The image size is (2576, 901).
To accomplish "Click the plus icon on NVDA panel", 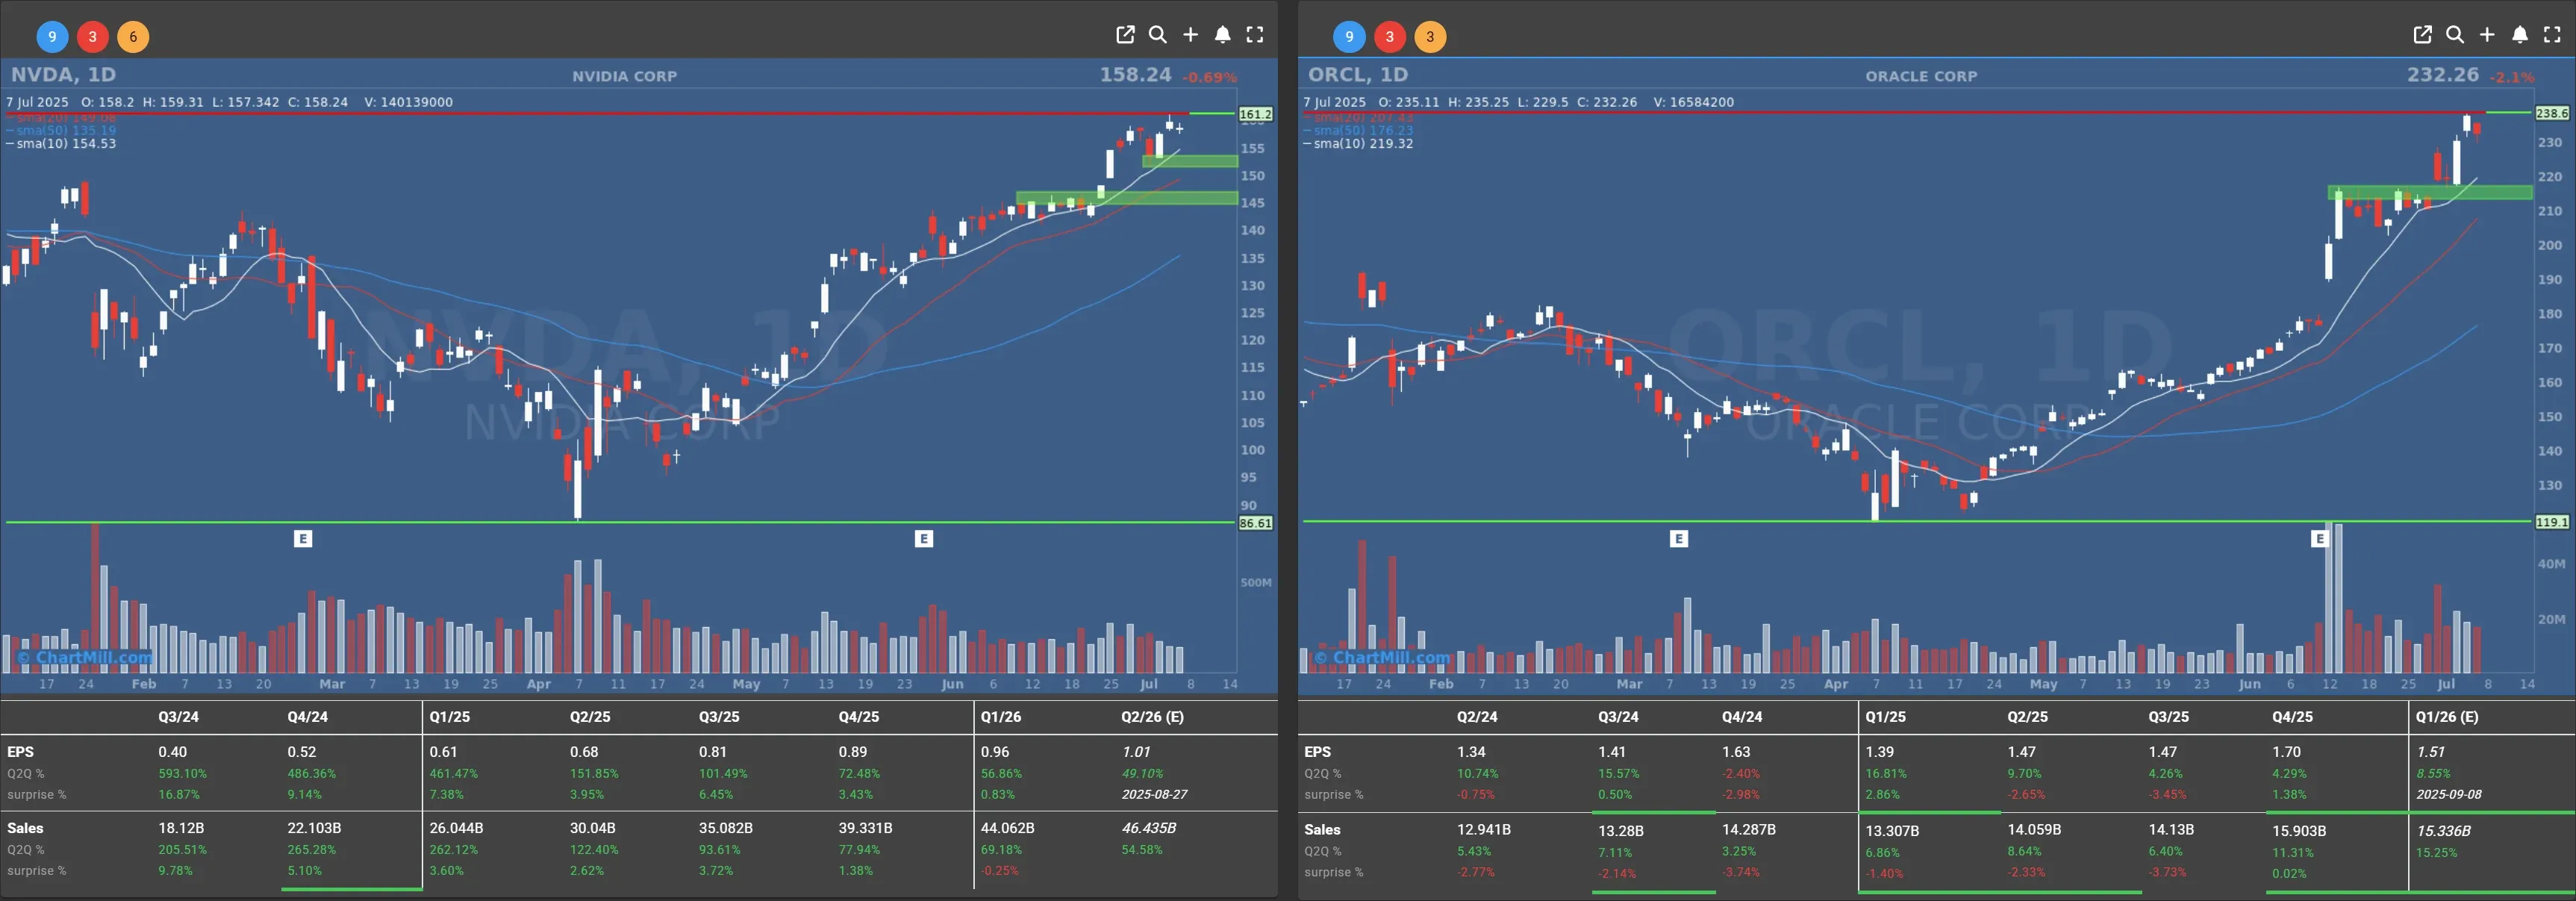I will click(x=1190, y=35).
